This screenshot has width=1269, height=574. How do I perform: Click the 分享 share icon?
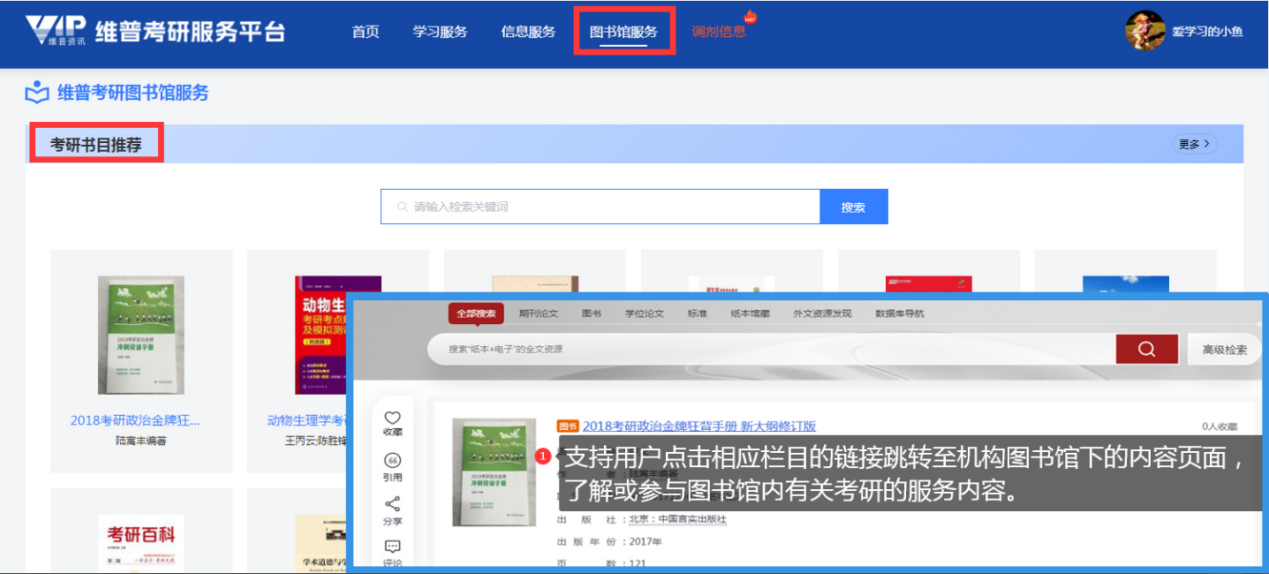(x=392, y=505)
